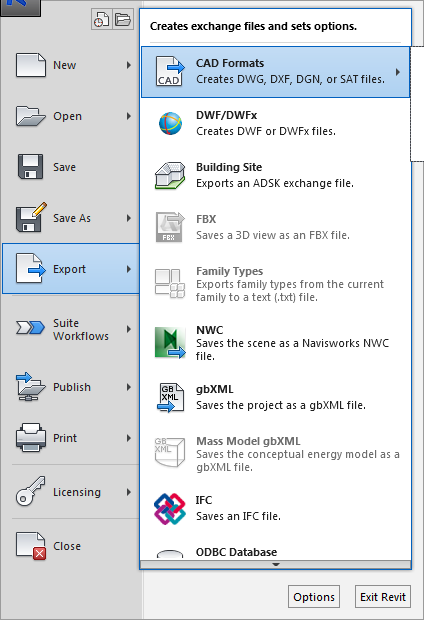Choose Building Site export option
The width and height of the screenshot is (424, 620).
(x=275, y=175)
